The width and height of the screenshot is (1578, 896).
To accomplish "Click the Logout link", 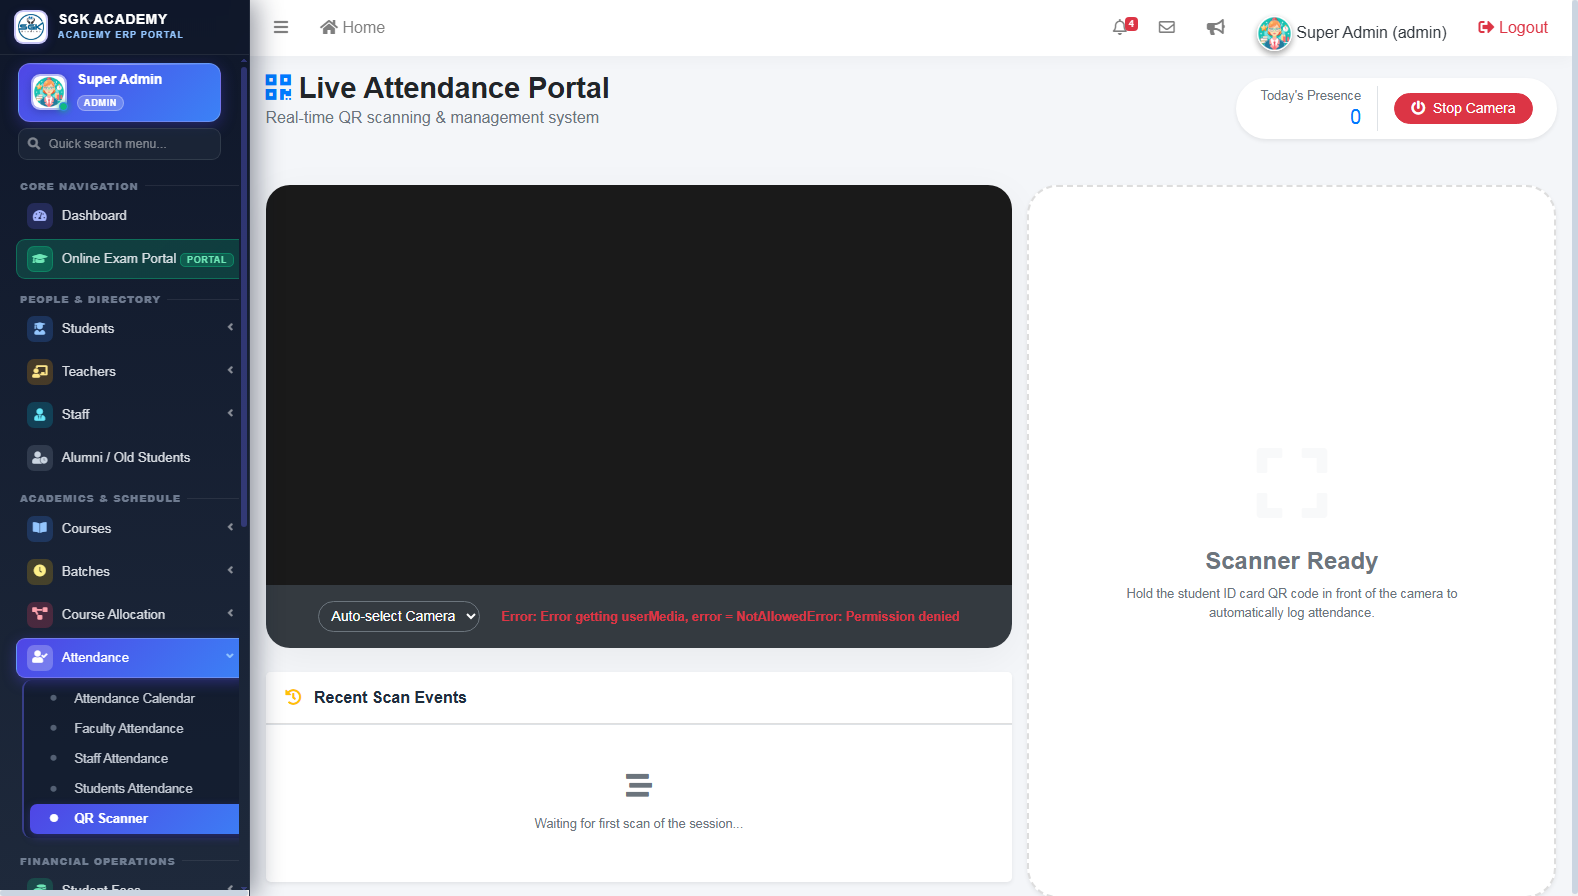I will (1513, 27).
